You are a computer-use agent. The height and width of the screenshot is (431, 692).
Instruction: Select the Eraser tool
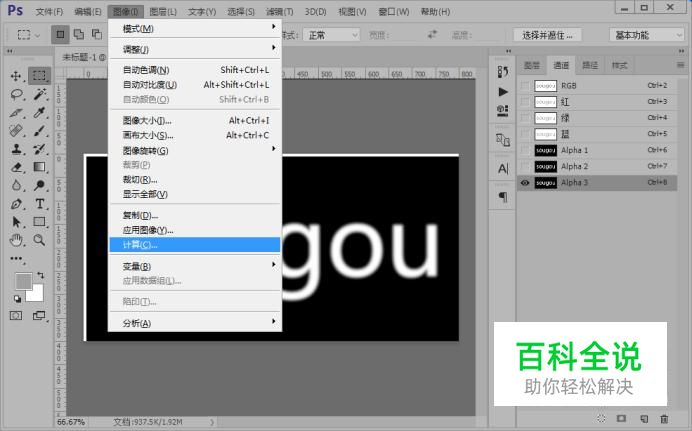16,167
